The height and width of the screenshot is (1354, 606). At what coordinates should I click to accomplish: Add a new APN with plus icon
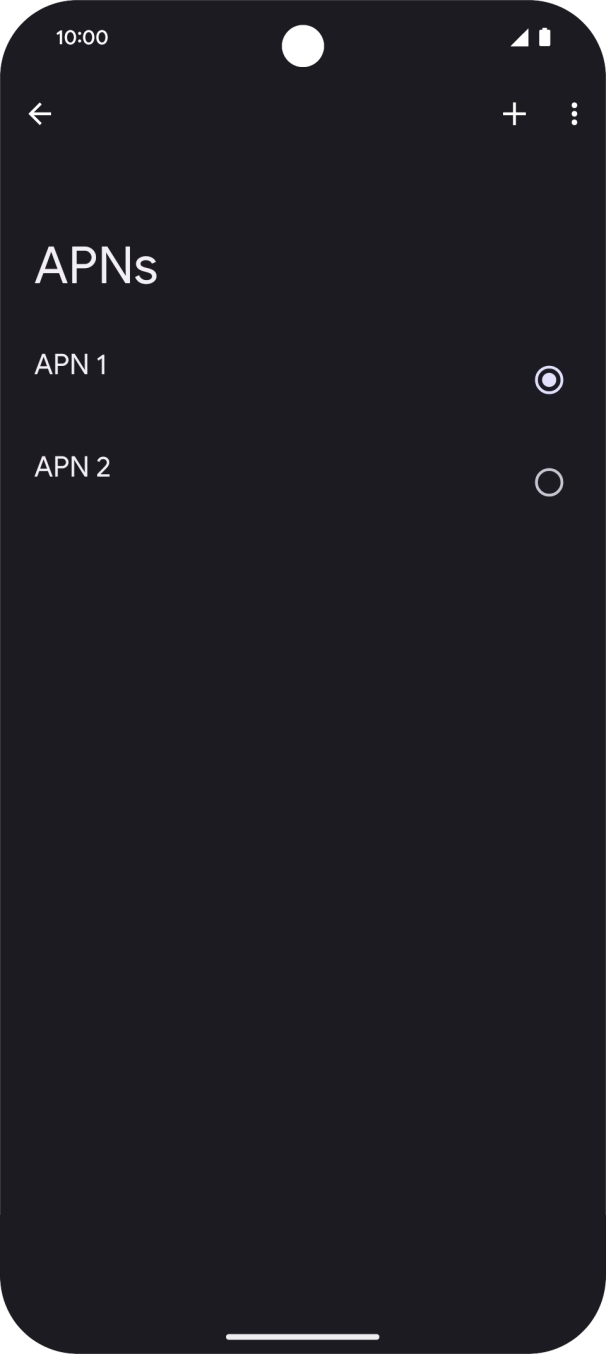(x=514, y=114)
